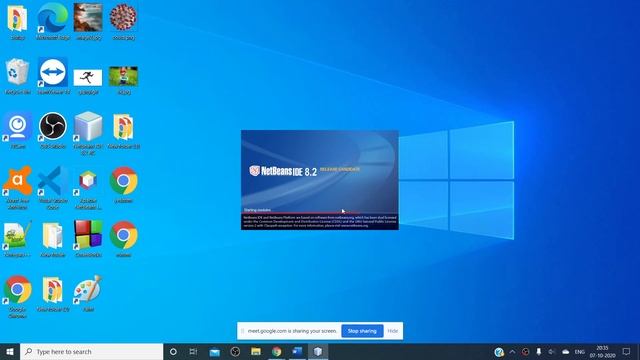Click the 'Type here to search' box
This screenshot has width=640, height=360.
point(91,352)
